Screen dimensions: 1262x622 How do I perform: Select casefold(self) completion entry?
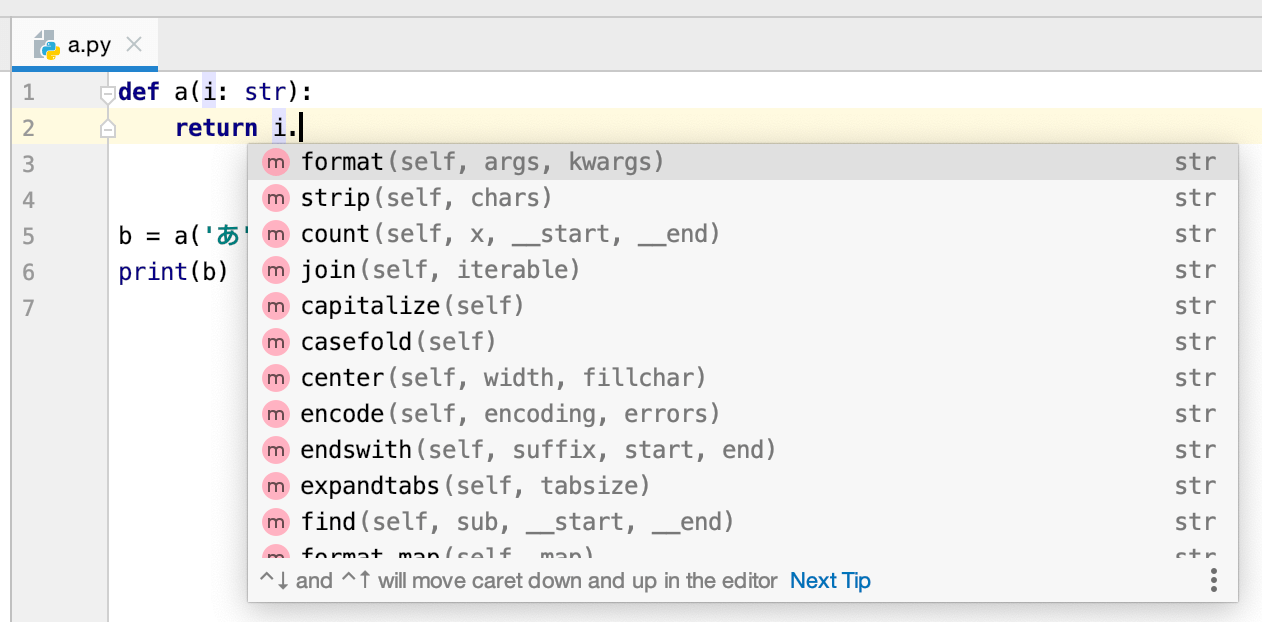(x=743, y=342)
